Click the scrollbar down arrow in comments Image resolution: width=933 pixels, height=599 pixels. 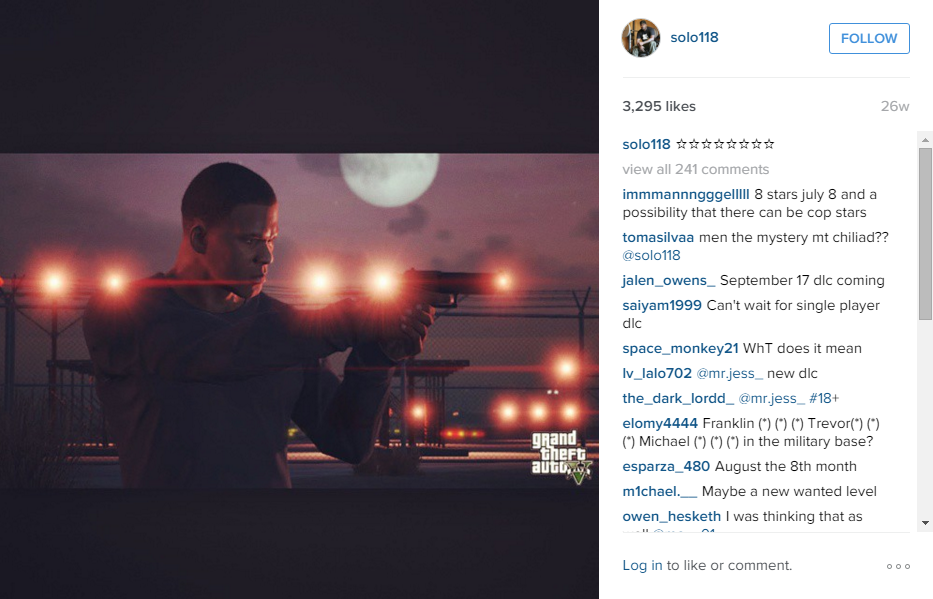[x=925, y=523]
